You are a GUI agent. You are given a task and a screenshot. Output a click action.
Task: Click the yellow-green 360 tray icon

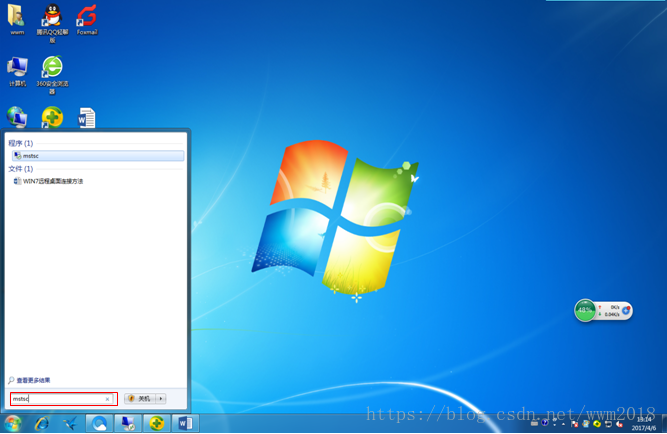pyautogui.click(x=597, y=423)
